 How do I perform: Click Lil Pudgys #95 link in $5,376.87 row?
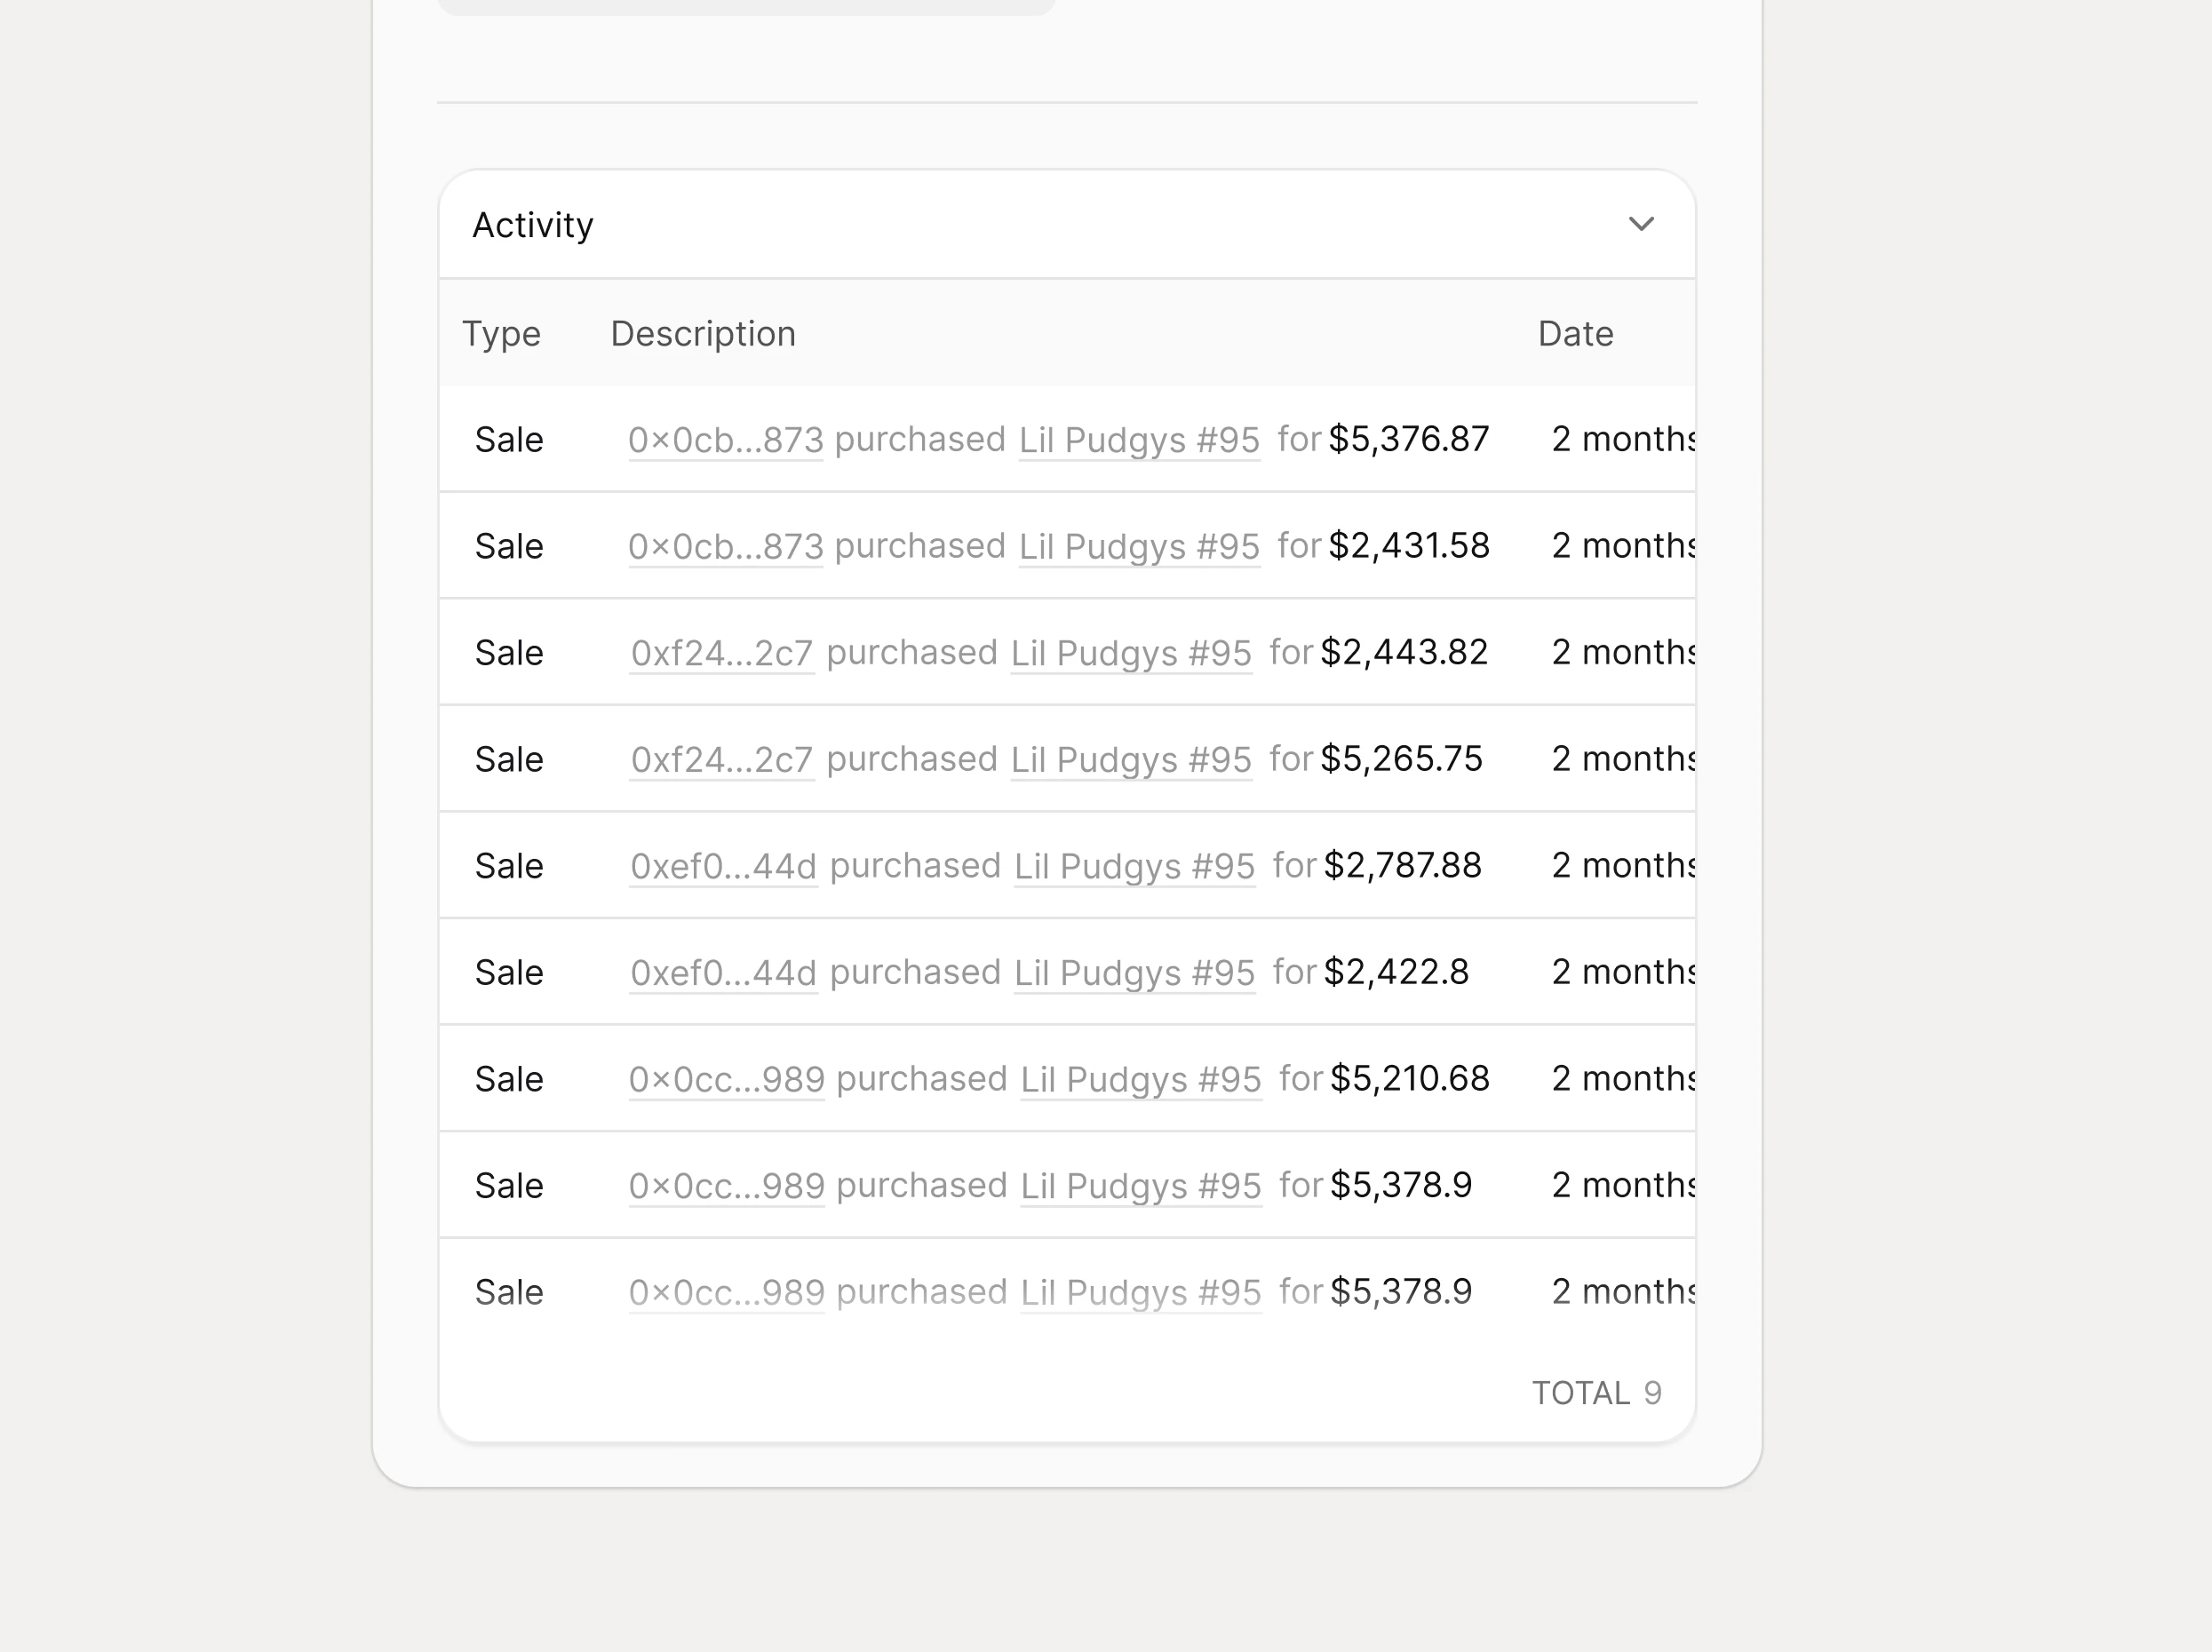tap(1139, 440)
